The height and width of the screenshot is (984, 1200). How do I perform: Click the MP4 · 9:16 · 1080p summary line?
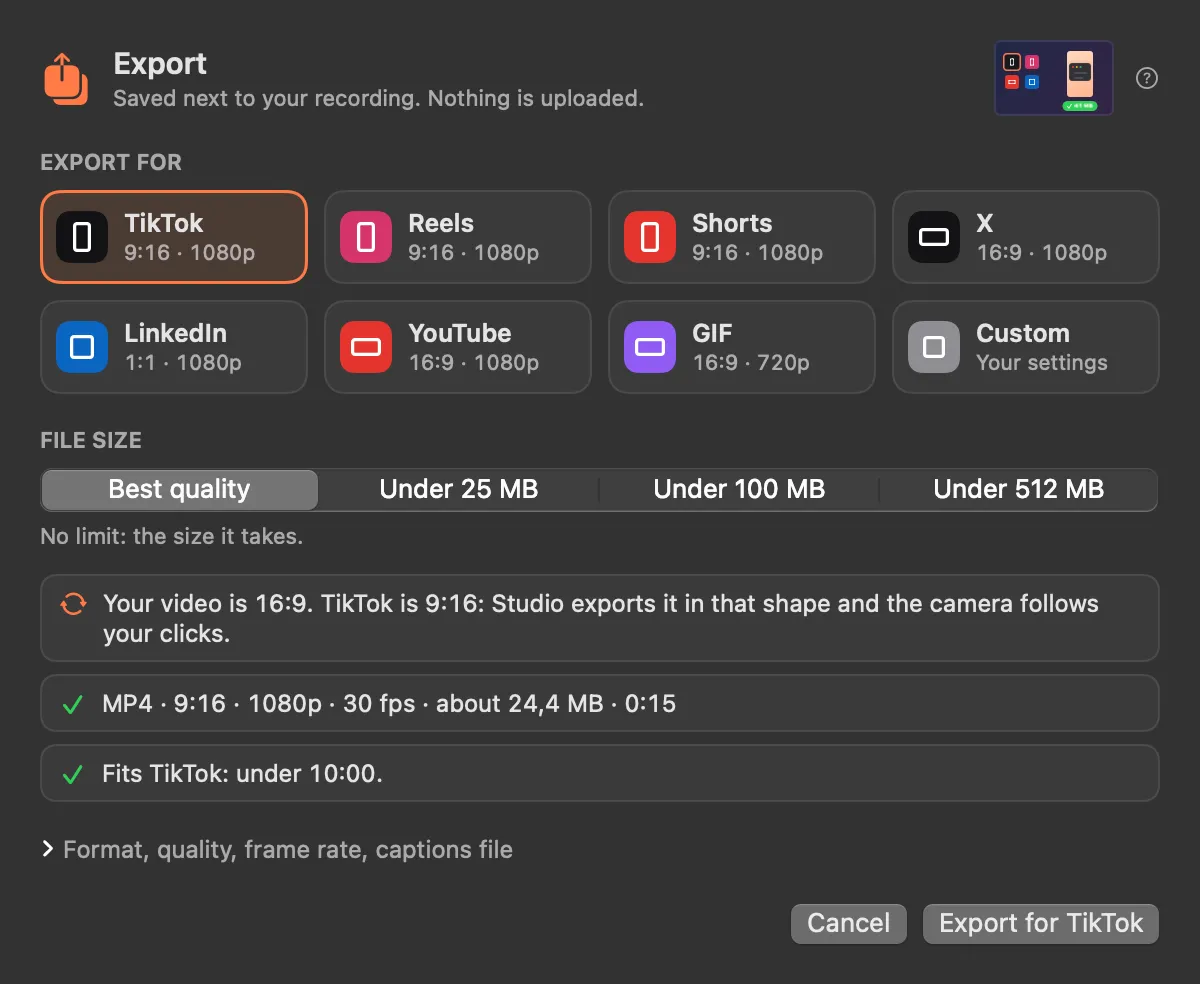click(600, 704)
